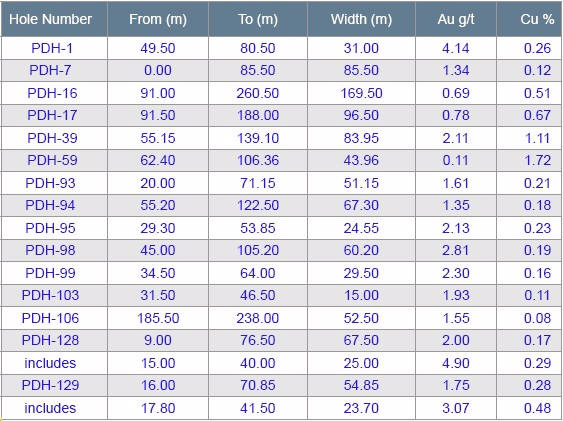Screen dimensions: 563x421
Task: Select the PDH-93 hole number
Action: coord(50,183)
